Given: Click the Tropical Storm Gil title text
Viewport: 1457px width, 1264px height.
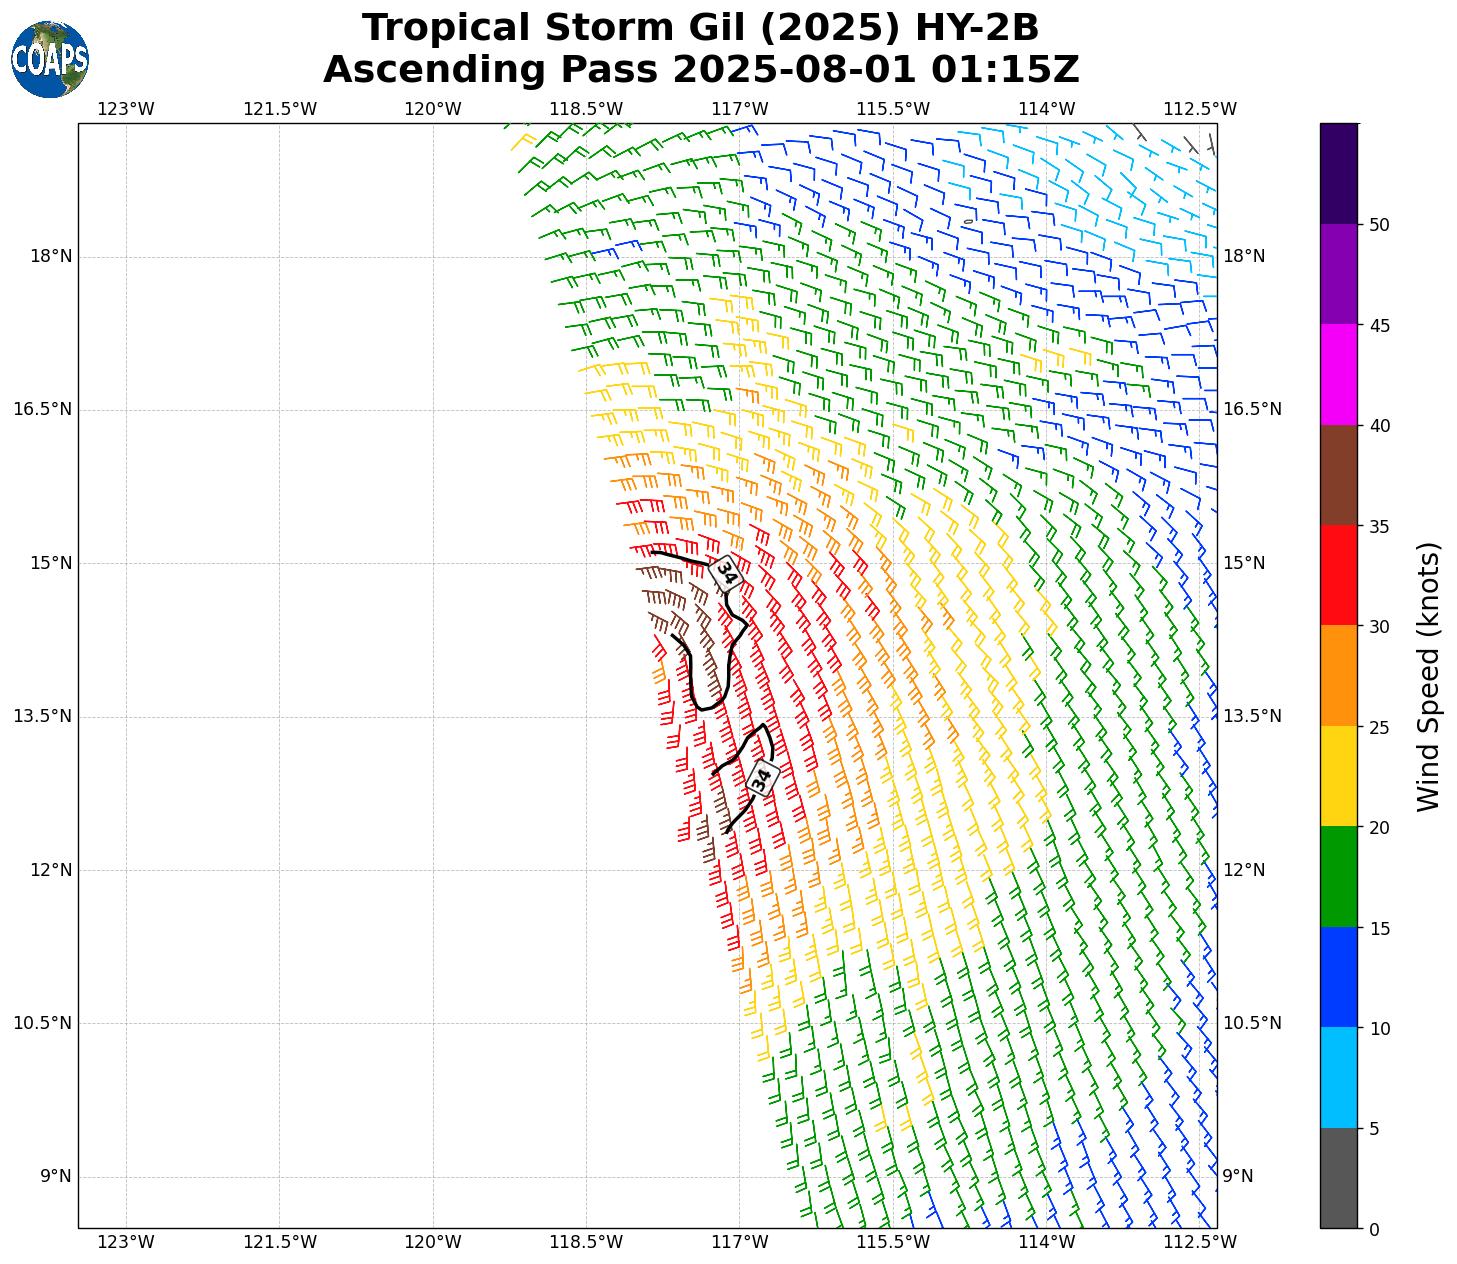Looking at the screenshot, I should tap(700, 28).
